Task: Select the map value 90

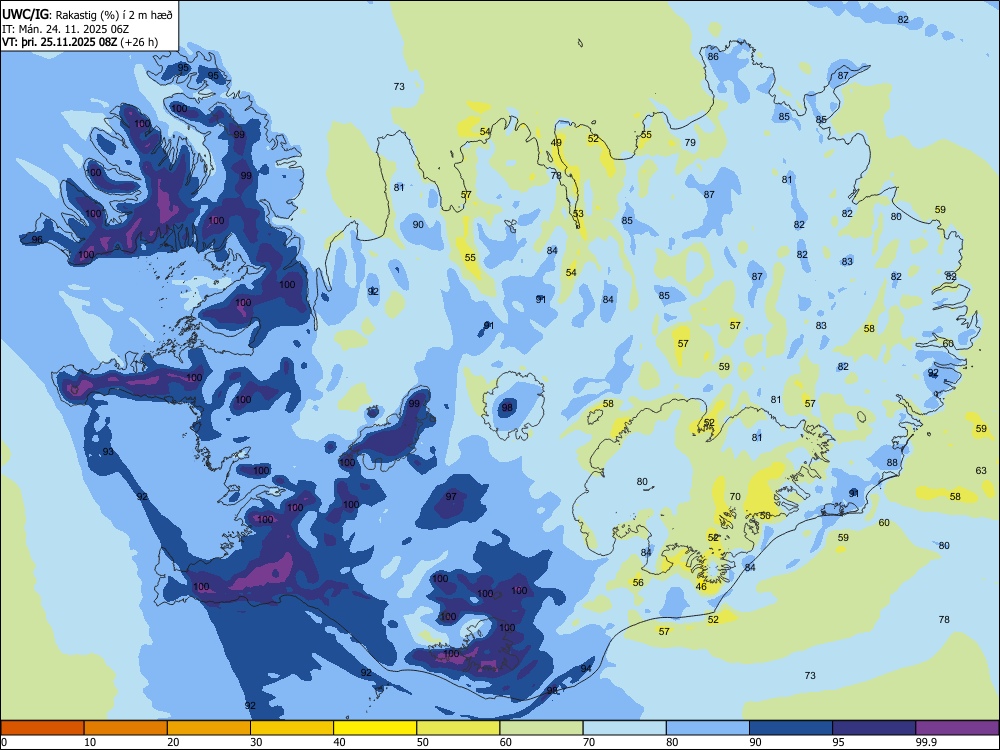Action: click(x=418, y=224)
